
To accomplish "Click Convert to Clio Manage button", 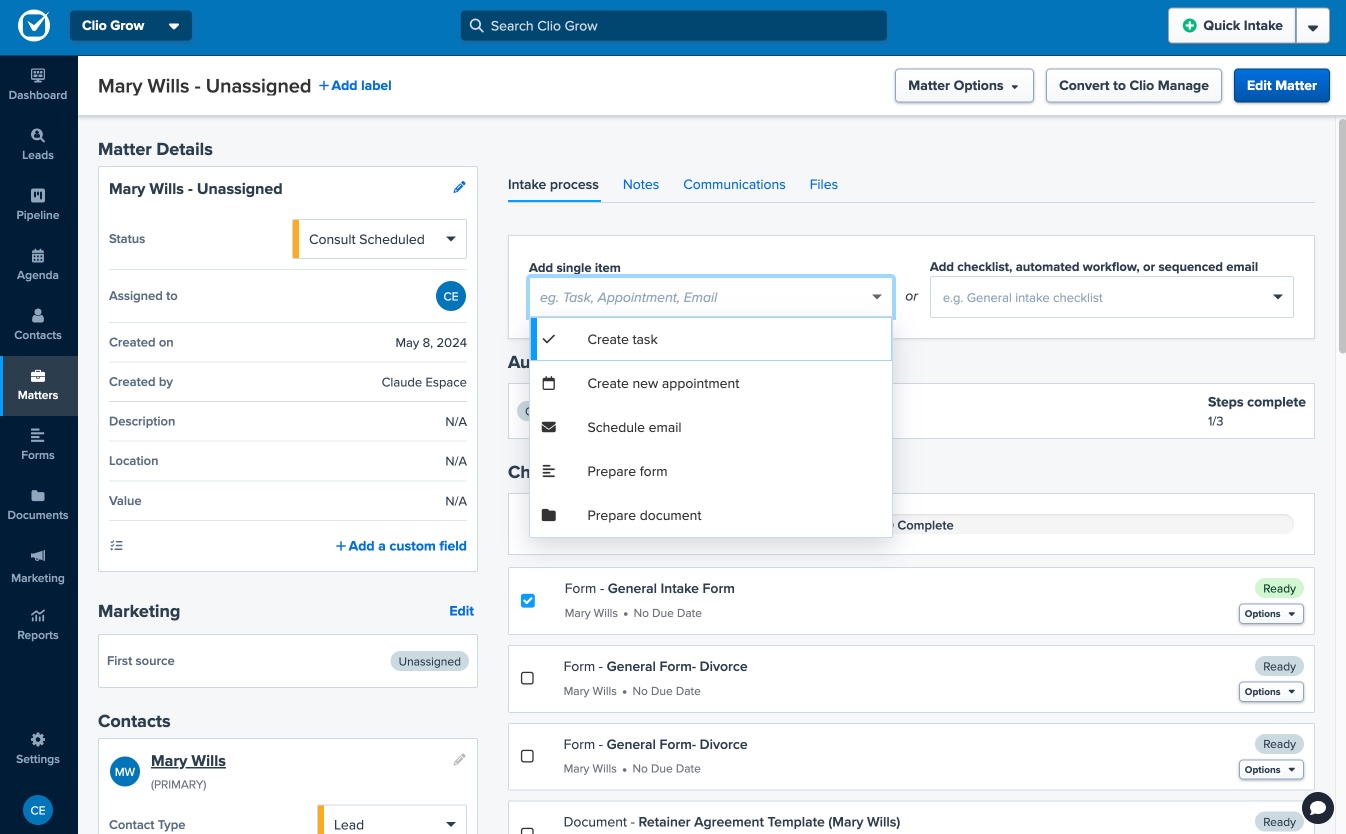I will pyautogui.click(x=1133, y=86).
